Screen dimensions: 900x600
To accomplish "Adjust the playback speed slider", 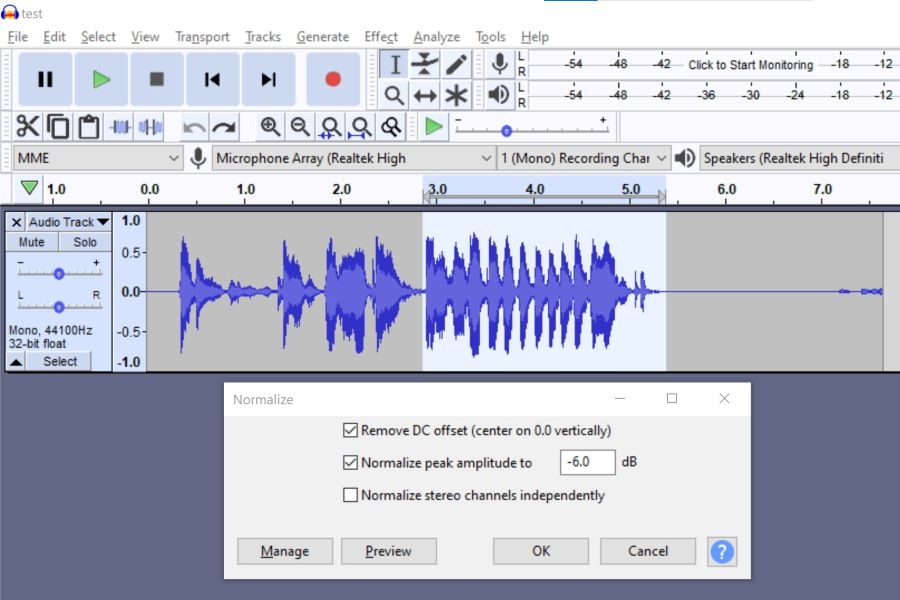I will 506,131.
